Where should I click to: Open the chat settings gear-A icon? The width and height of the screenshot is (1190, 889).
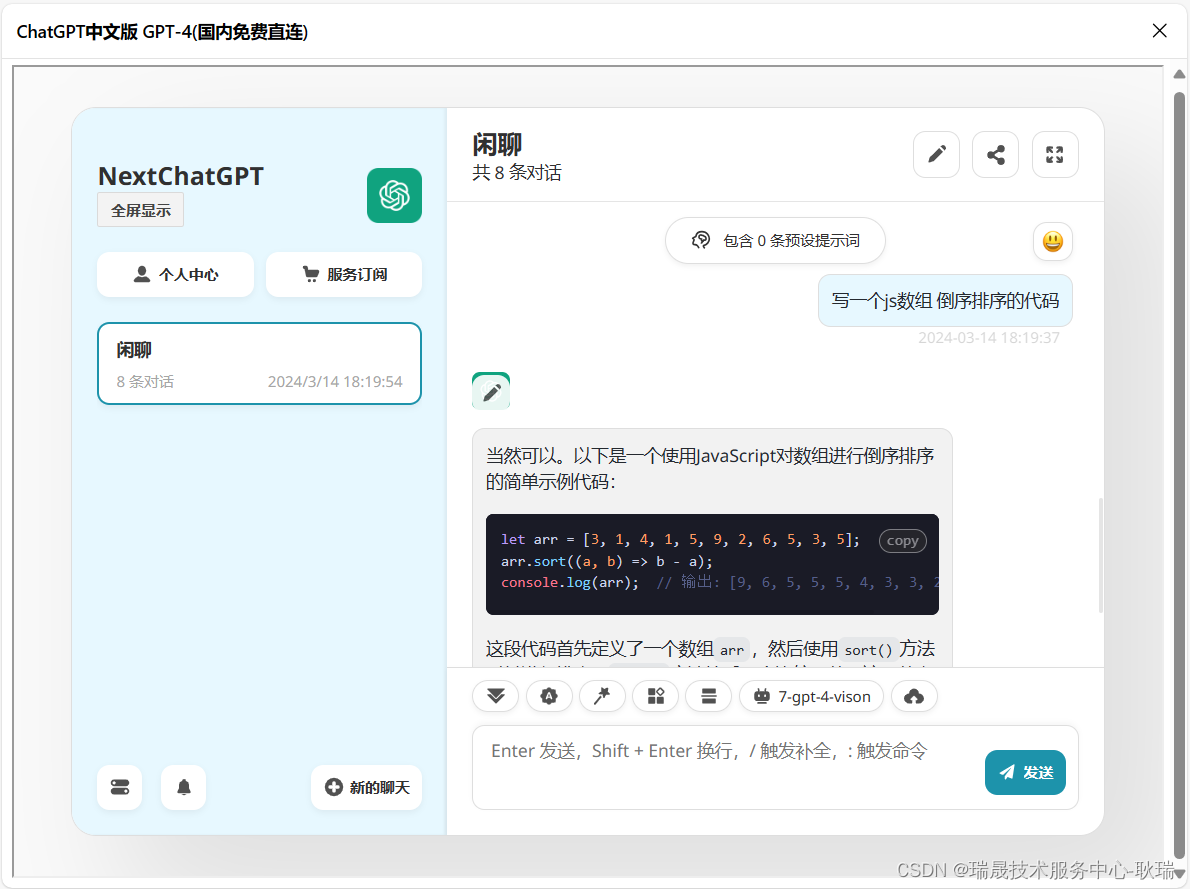(549, 696)
